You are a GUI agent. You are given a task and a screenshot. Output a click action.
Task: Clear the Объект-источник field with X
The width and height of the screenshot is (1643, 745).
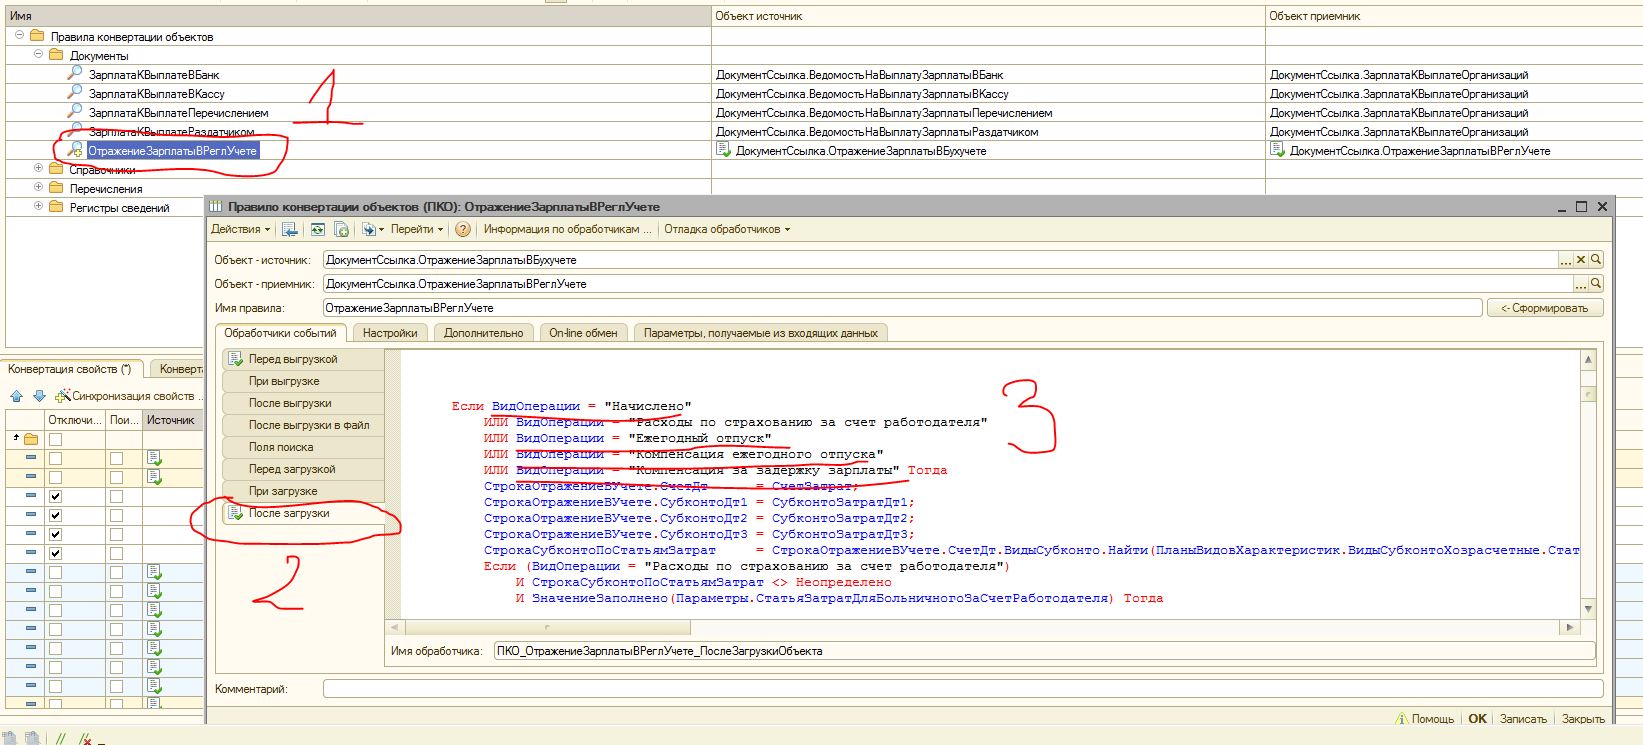(x=1581, y=260)
